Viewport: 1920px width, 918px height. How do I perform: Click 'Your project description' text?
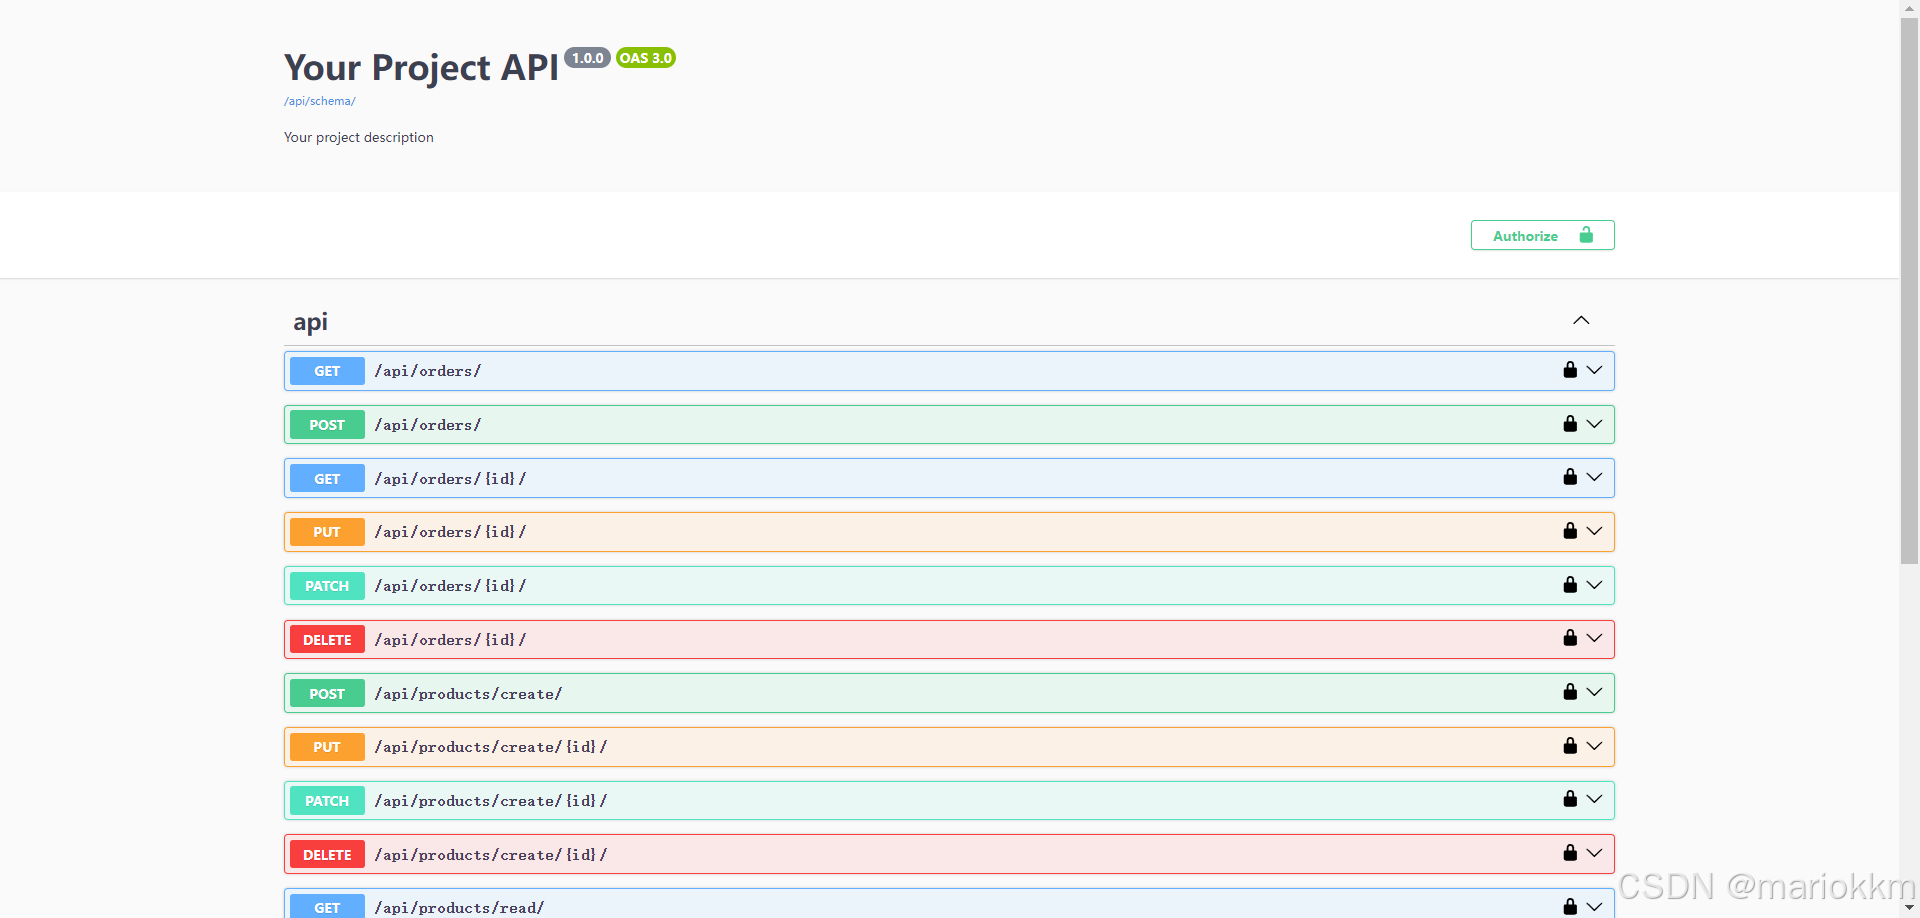tap(359, 137)
